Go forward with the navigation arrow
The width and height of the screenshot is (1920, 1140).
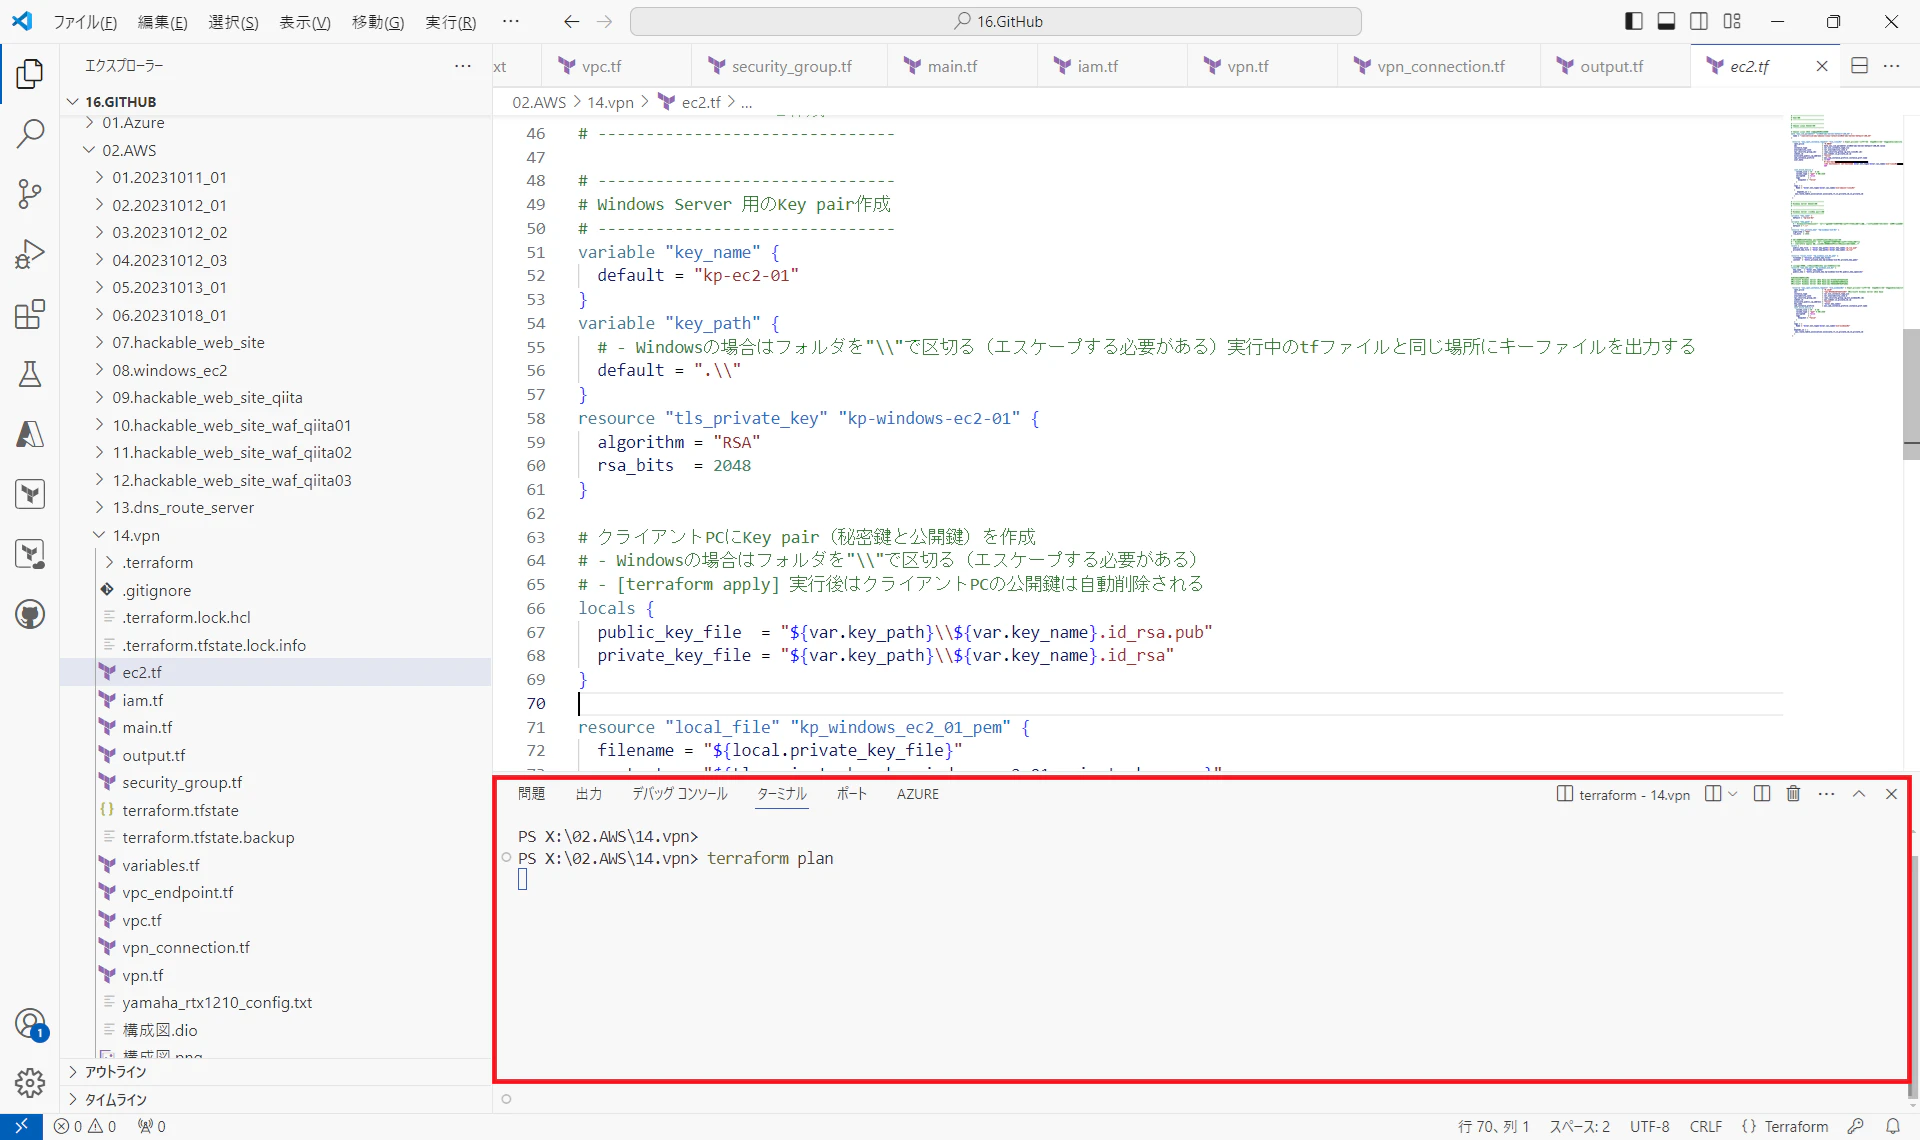pyautogui.click(x=605, y=21)
